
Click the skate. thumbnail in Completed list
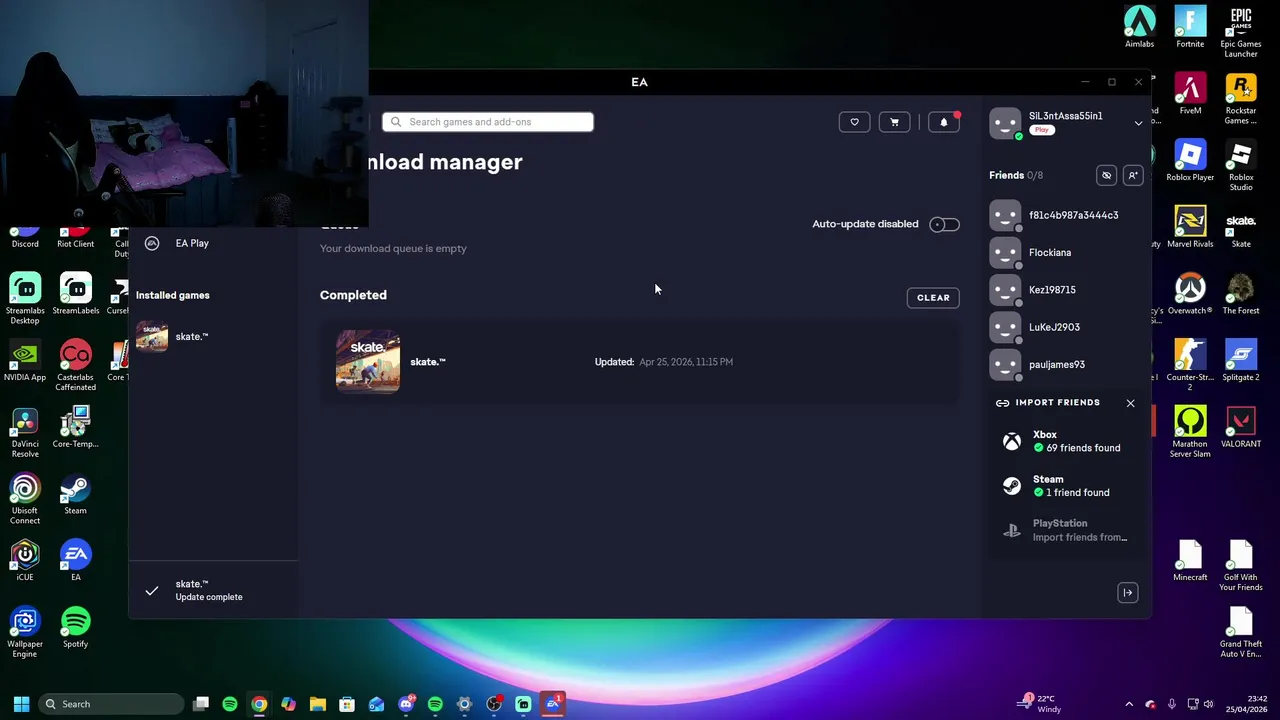pyautogui.click(x=368, y=361)
